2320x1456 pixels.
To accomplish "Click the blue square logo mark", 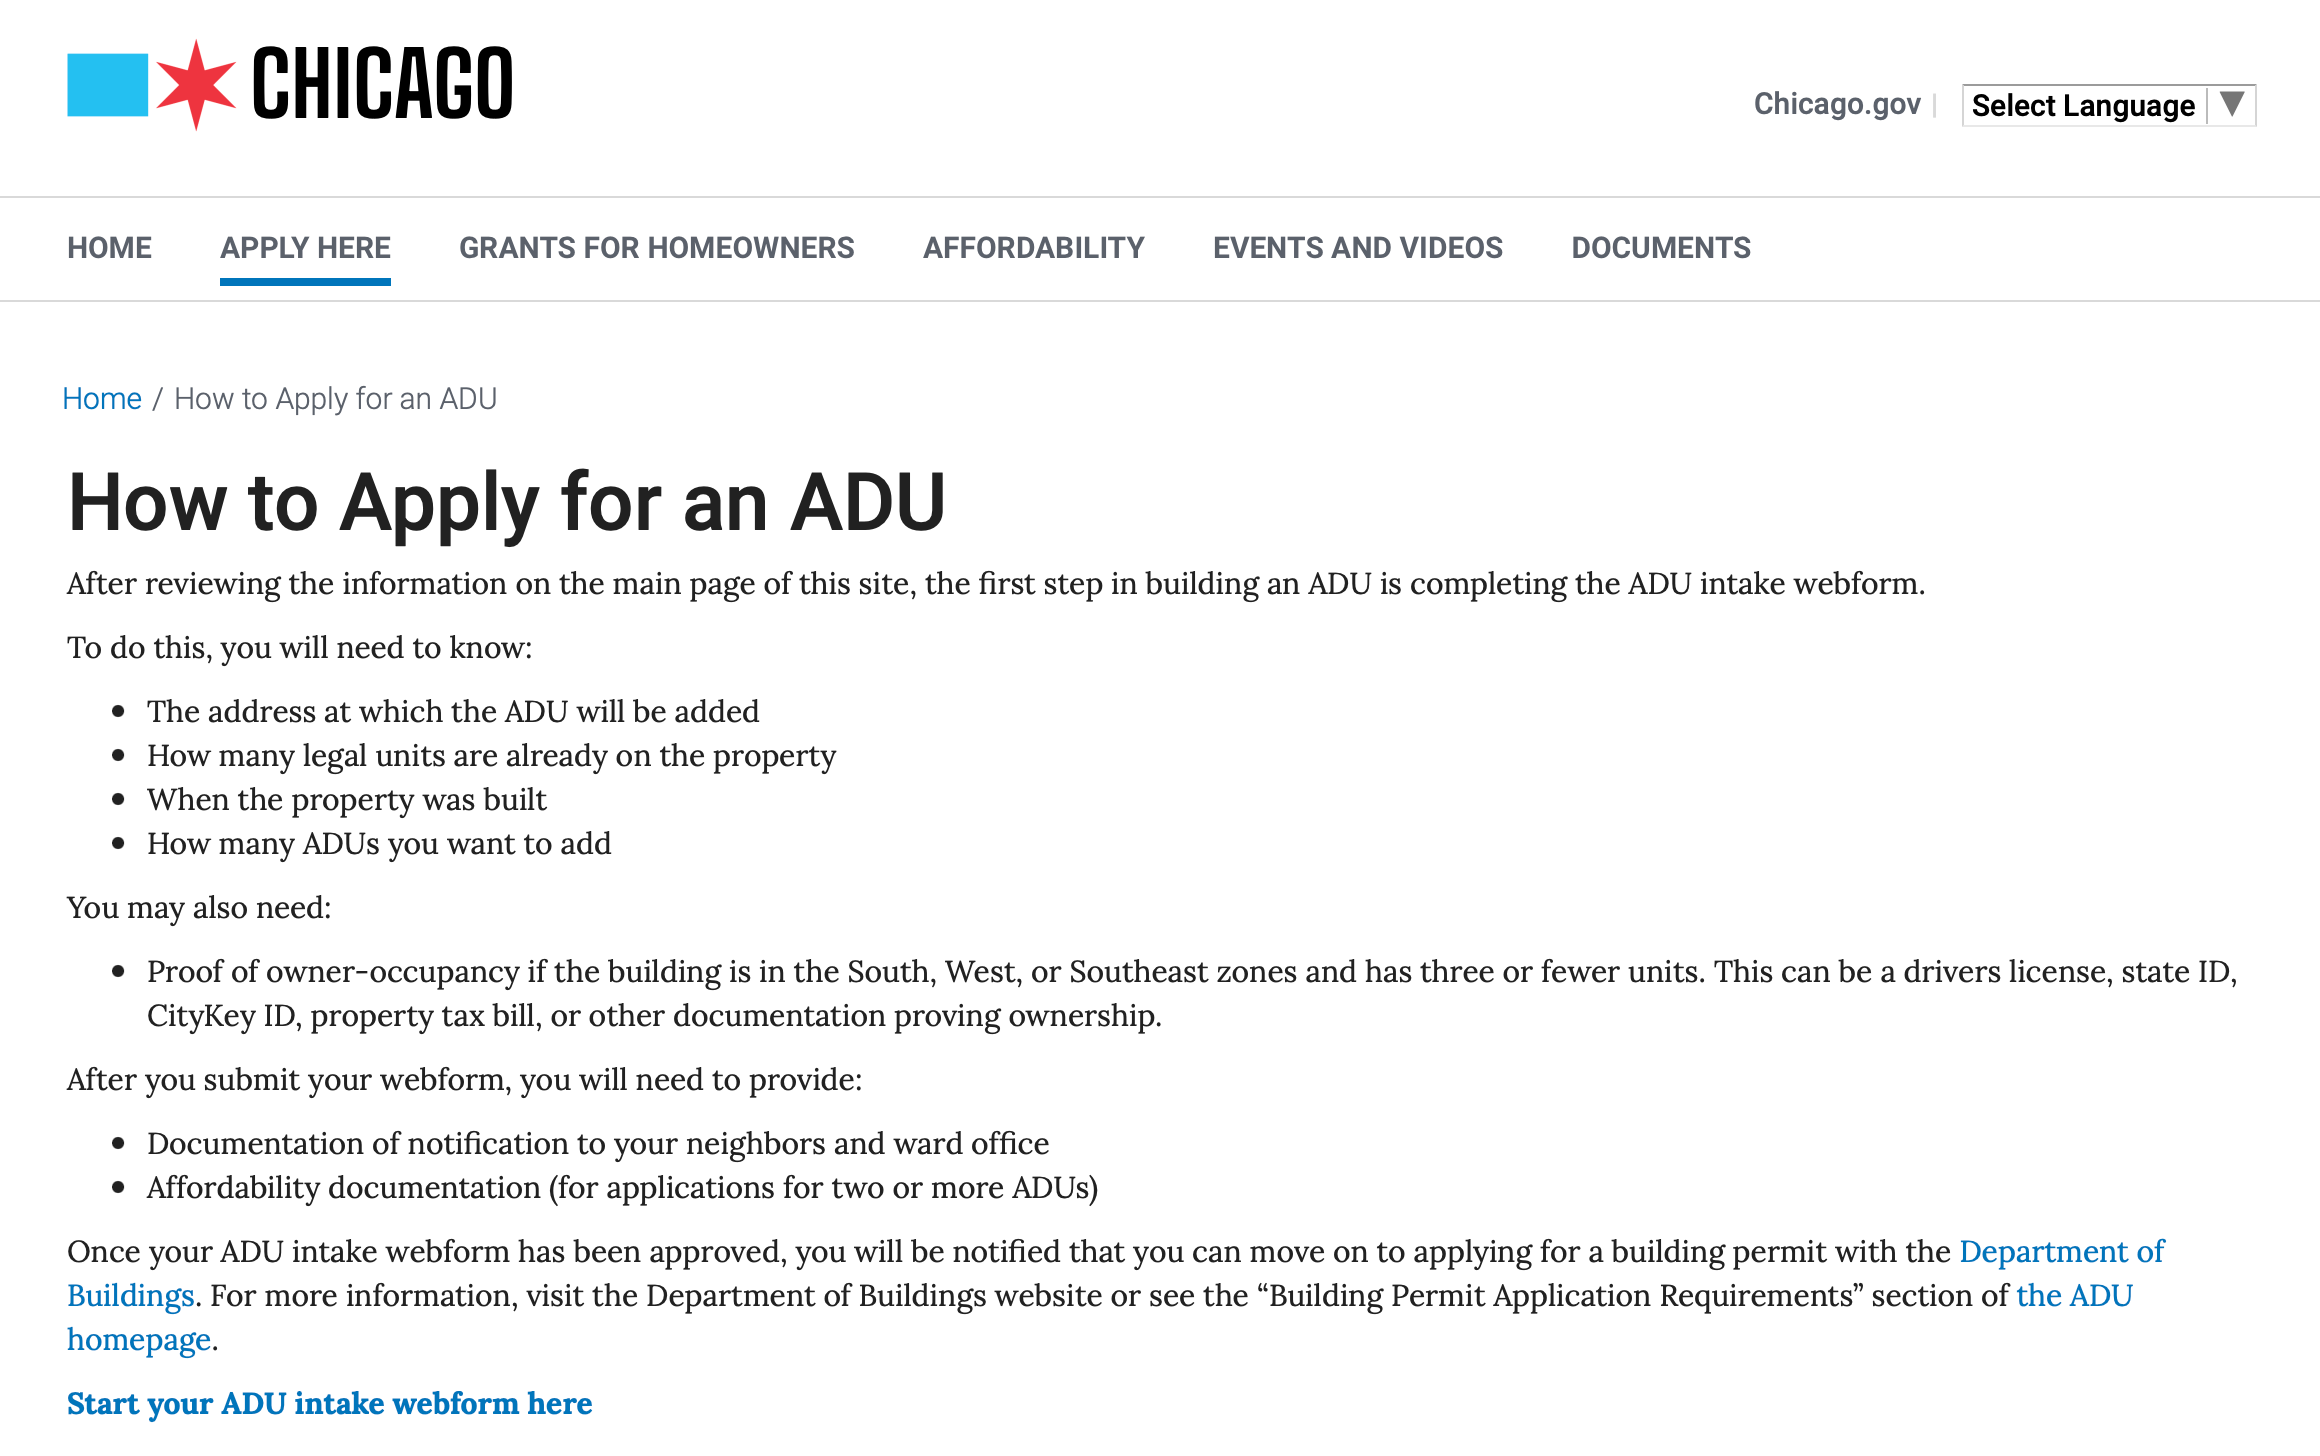I will pos(107,85).
